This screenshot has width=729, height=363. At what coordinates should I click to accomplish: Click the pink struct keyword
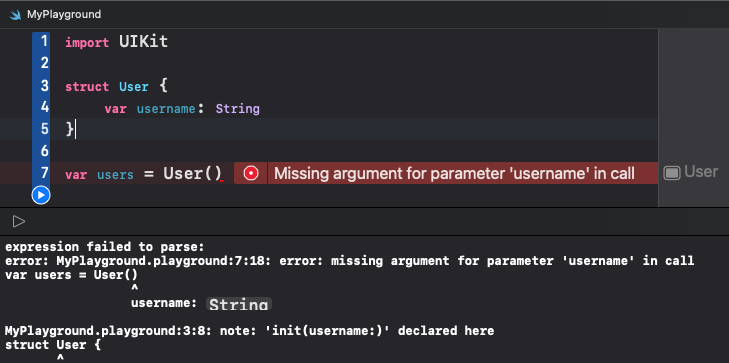tap(87, 87)
